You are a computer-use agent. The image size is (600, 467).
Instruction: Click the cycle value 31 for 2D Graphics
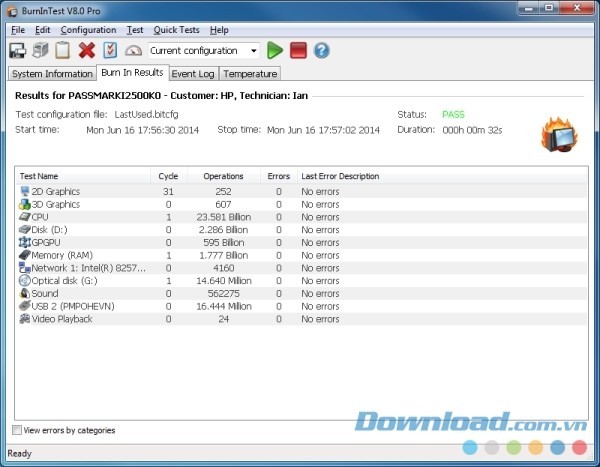tap(168, 191)
